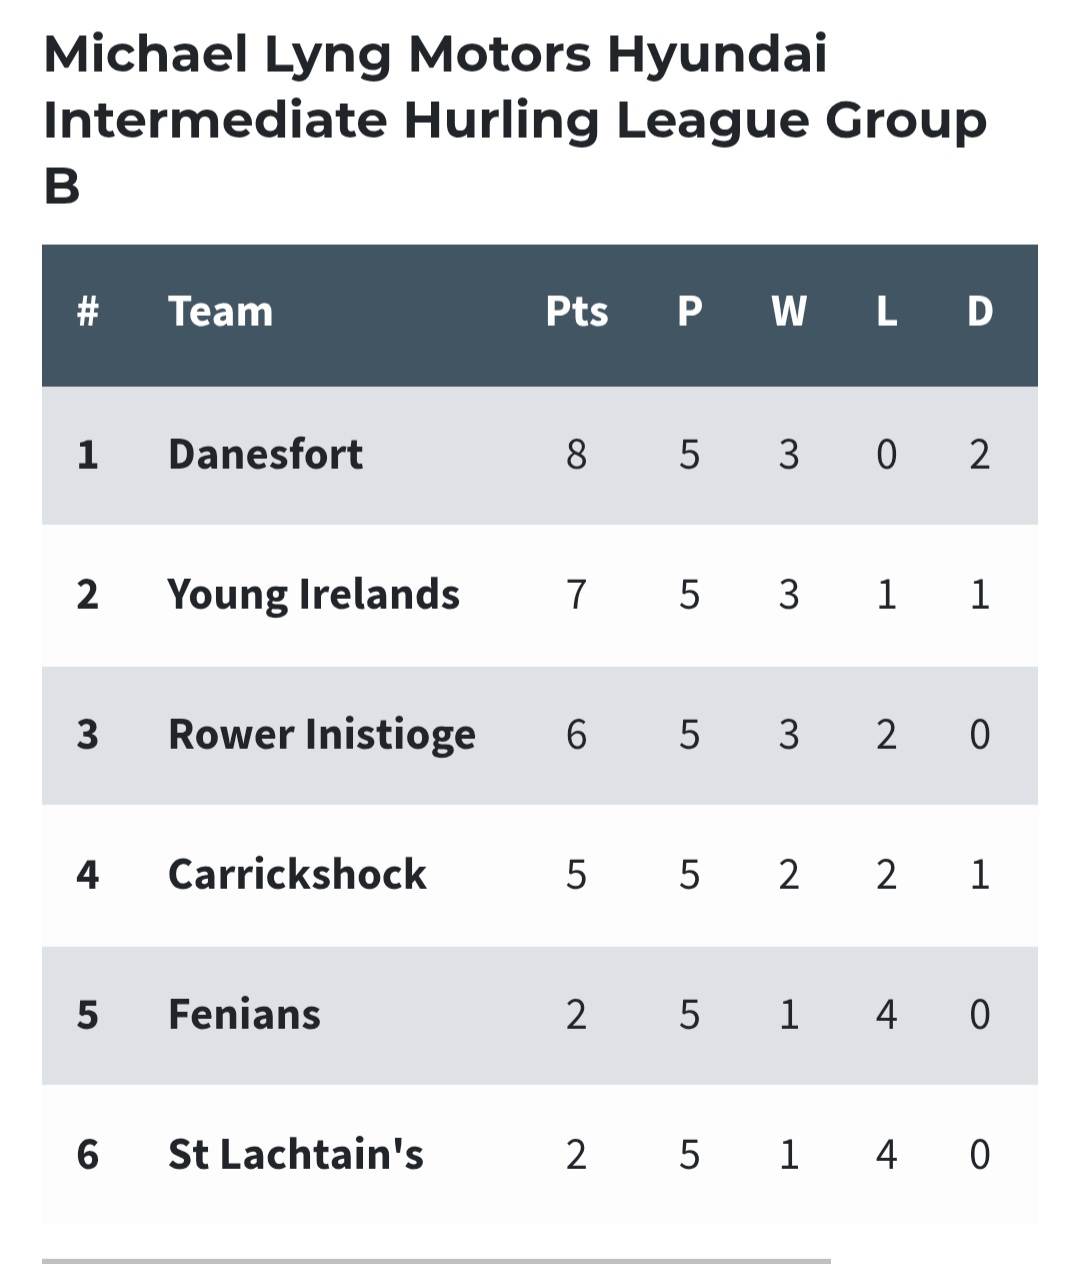Image resolution: width=1080 pixels, height=1264 pixels.
Task: Click the L column header
Action: (x=886, y=311)
